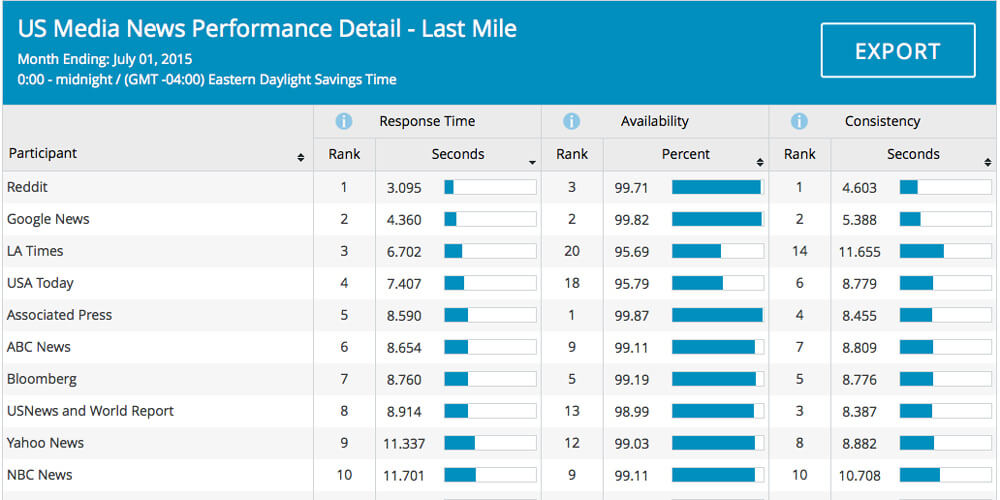1000x500 pixels.
Task: Select USNews and World Report row
Action: click(500, 411)
